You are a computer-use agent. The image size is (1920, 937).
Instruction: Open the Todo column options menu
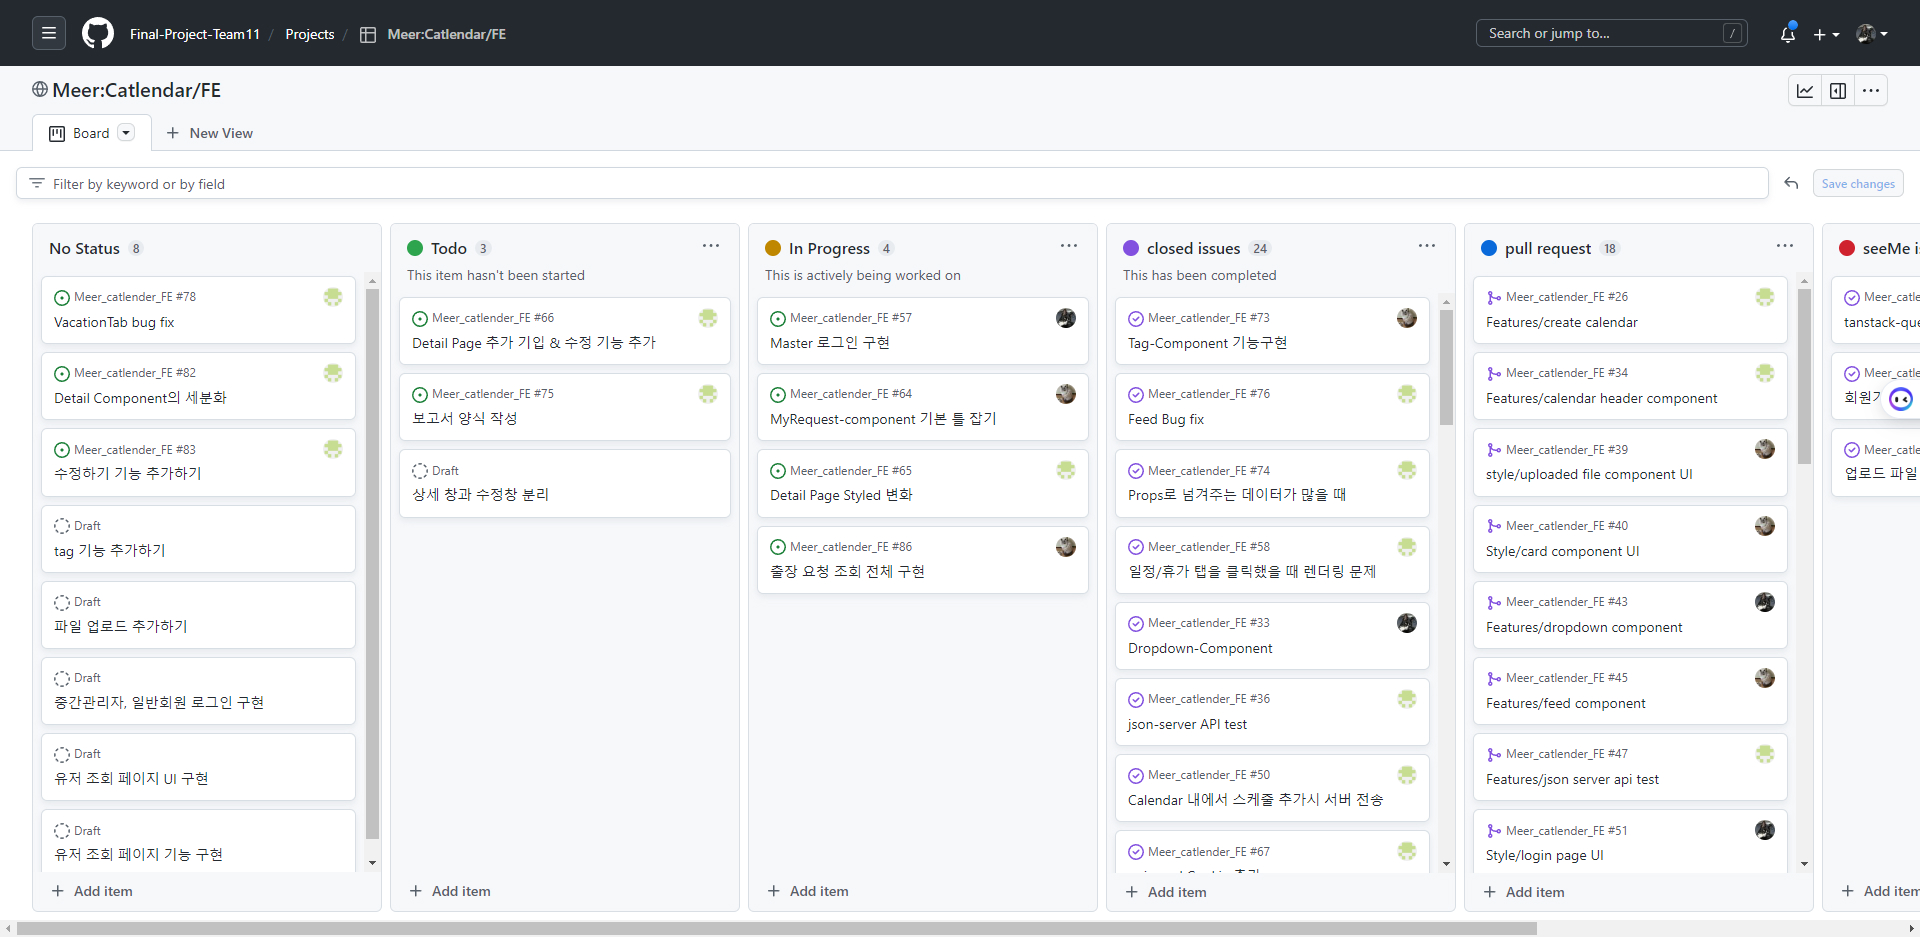711,246
